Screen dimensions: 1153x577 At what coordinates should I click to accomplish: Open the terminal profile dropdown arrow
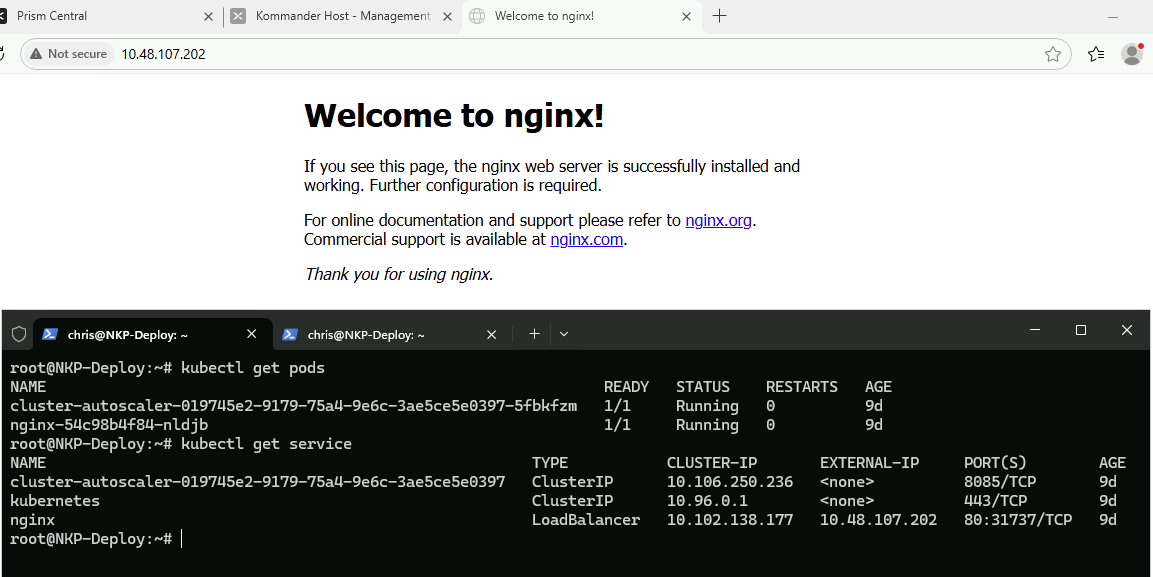[x=564, y=334]
